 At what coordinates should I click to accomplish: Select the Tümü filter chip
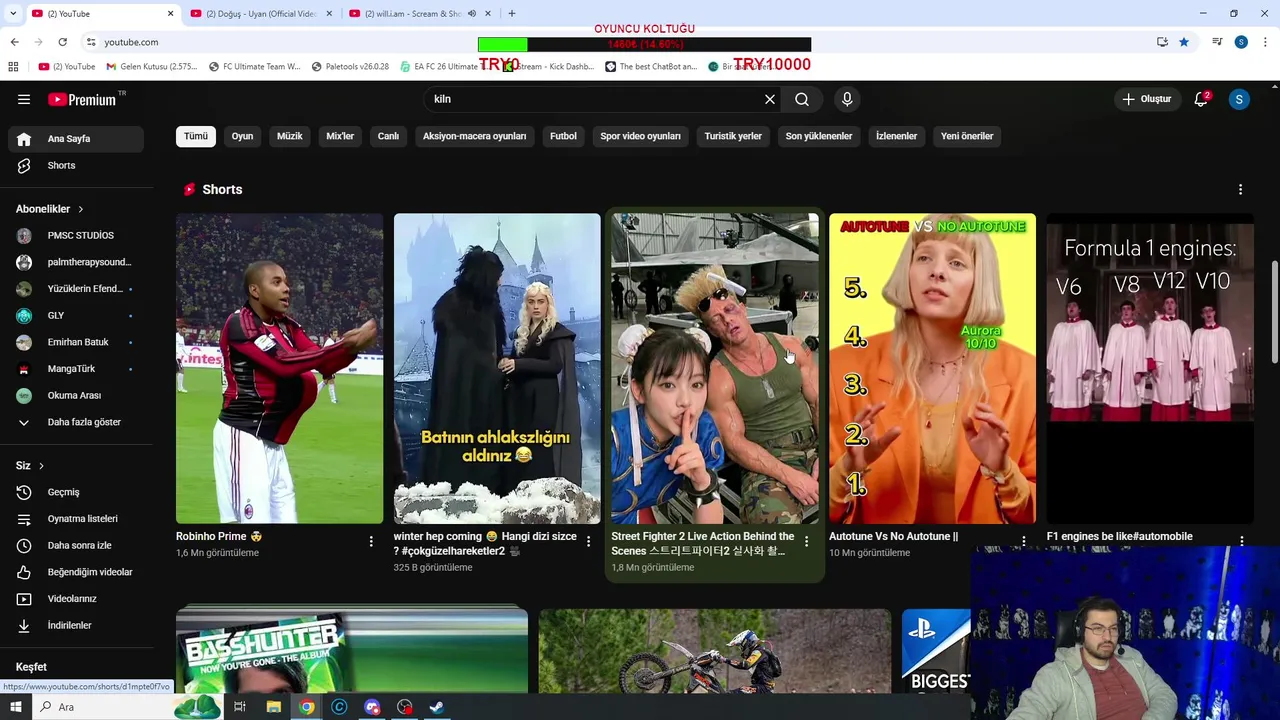(196, 136)
